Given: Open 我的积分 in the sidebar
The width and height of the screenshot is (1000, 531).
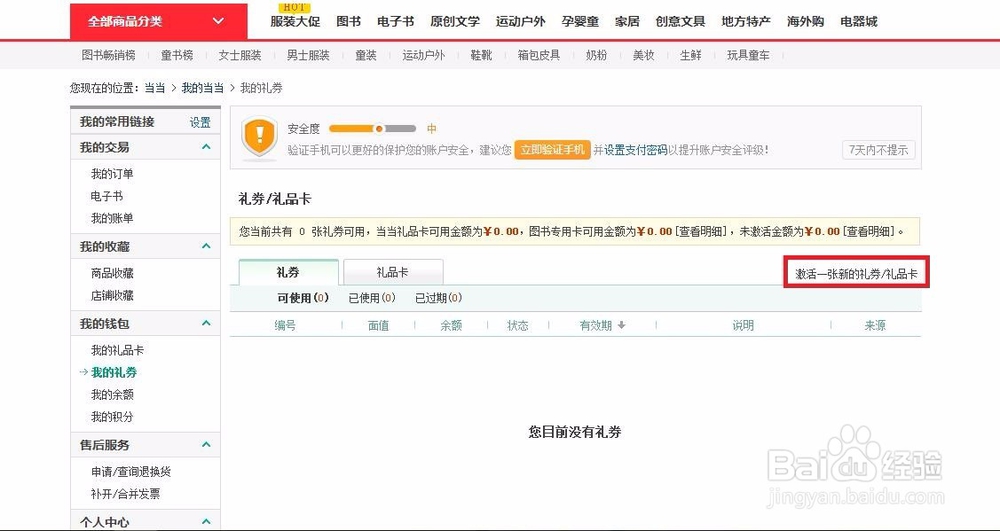Looking at the screenshot, I should (112, 417).
